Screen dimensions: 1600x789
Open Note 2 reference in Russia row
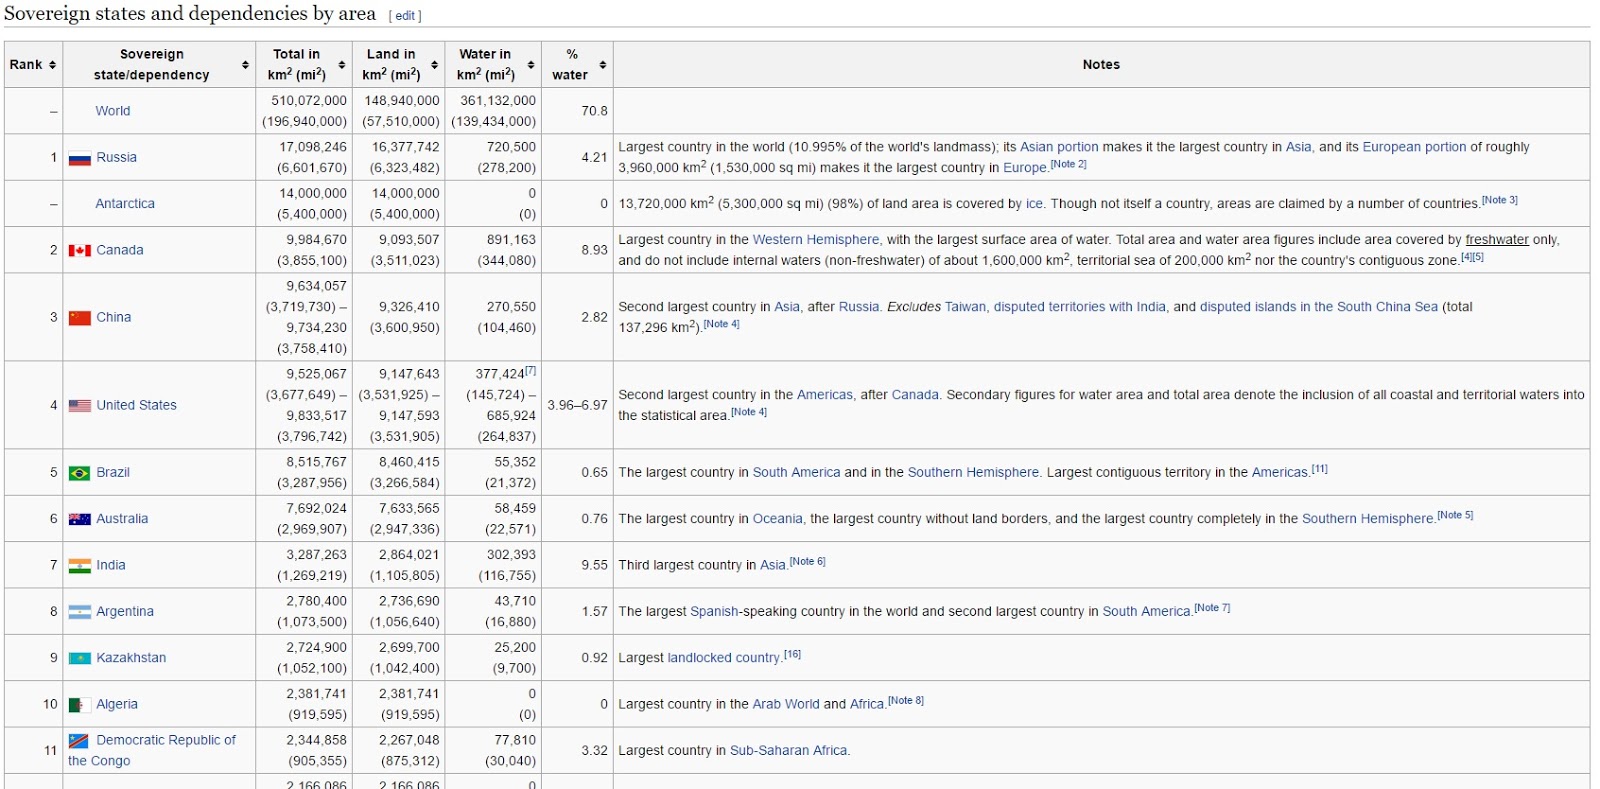[x=1069, y=165]
